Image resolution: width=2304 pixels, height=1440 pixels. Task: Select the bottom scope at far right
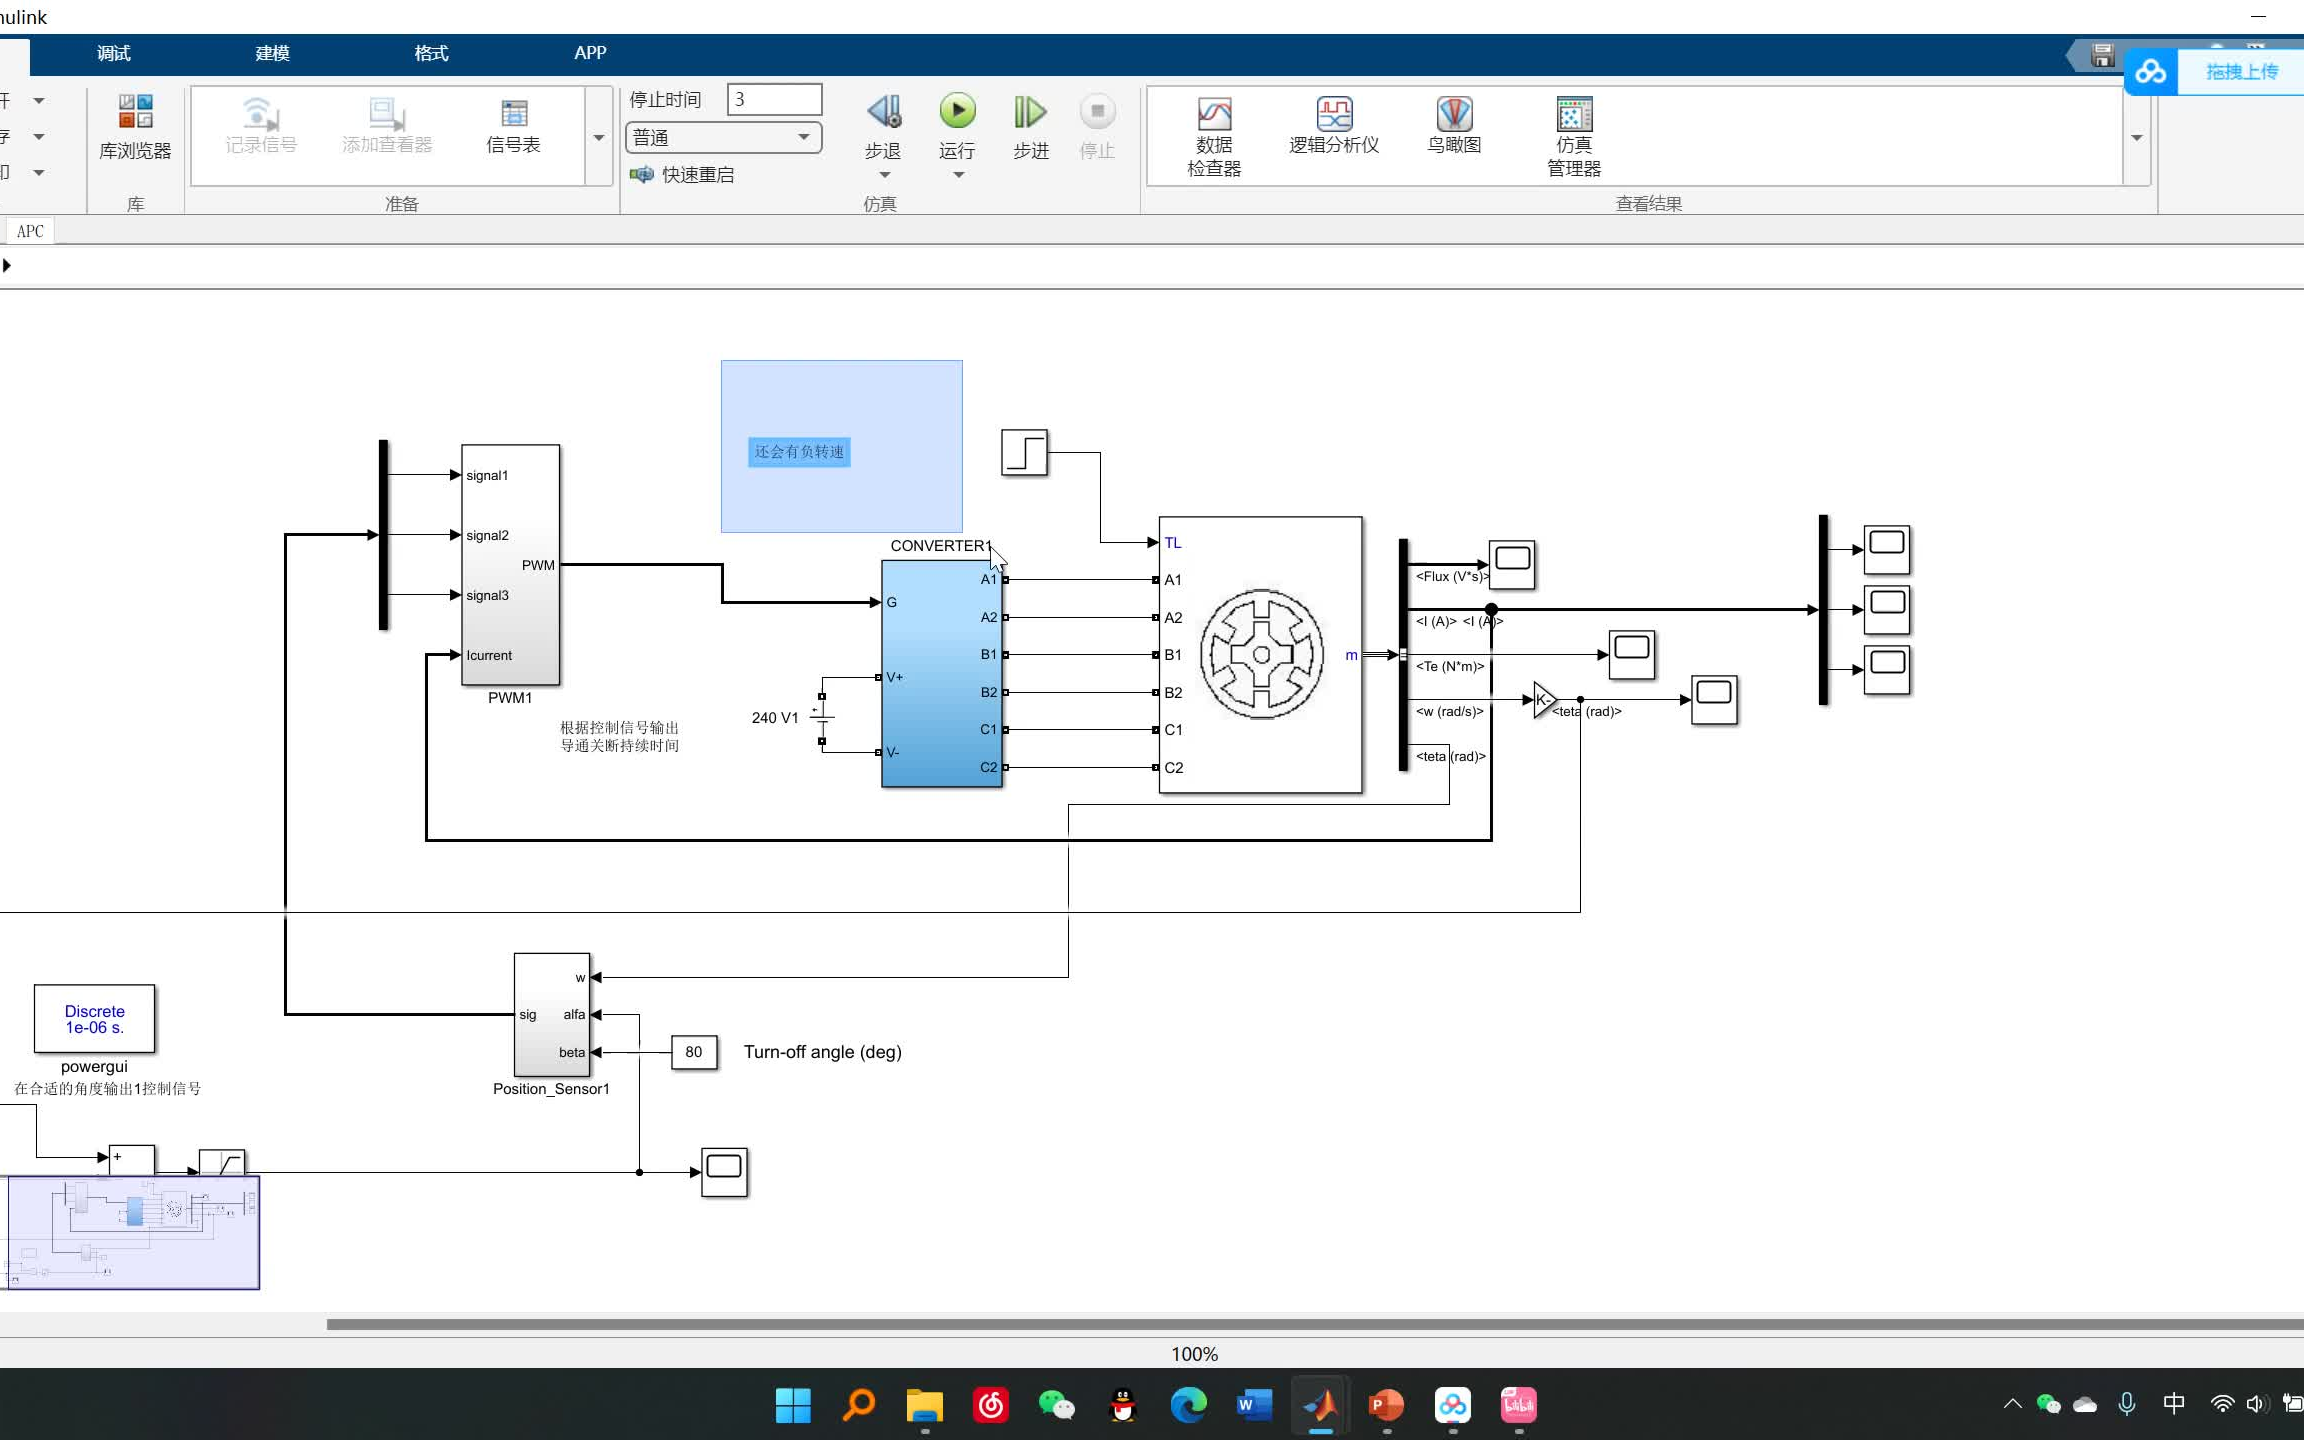click(1887, 670)
